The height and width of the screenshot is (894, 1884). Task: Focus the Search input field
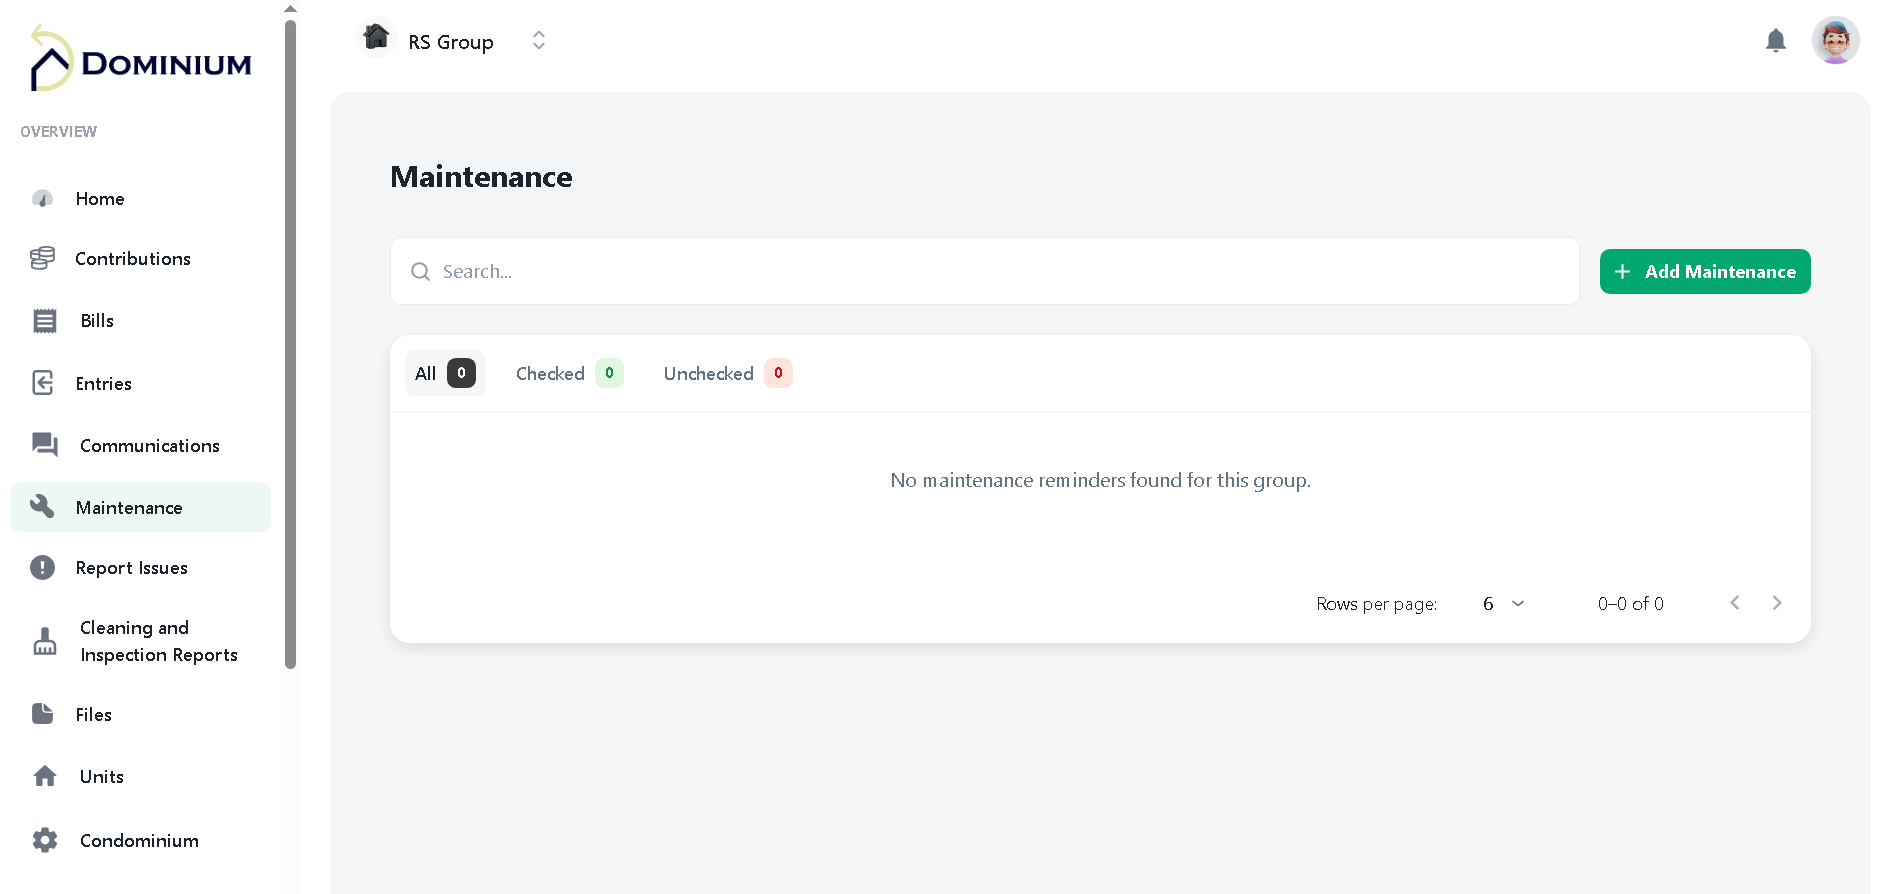click(x=985, y=271)
